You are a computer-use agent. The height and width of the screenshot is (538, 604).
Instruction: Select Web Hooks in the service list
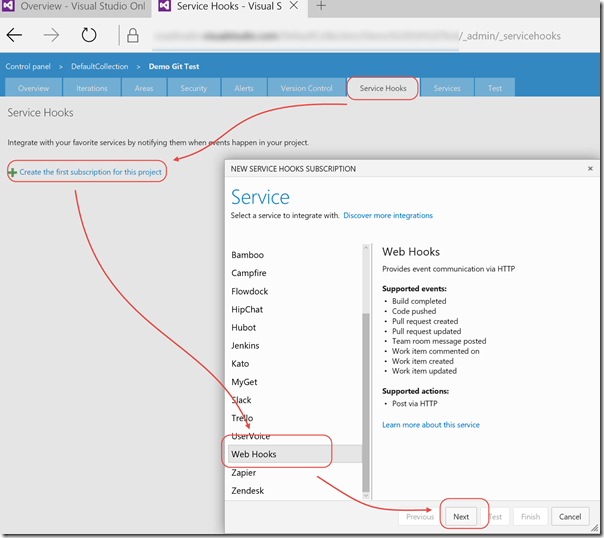(254, 454)
